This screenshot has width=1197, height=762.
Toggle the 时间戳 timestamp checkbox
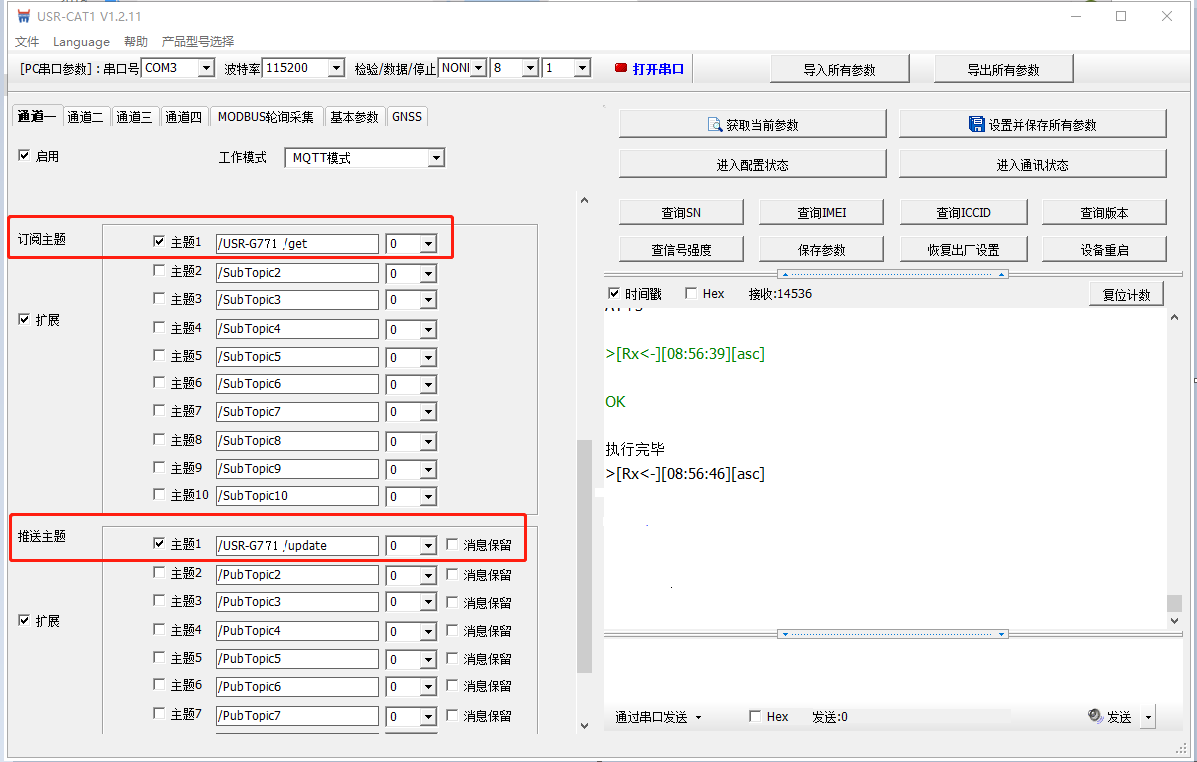614,294
